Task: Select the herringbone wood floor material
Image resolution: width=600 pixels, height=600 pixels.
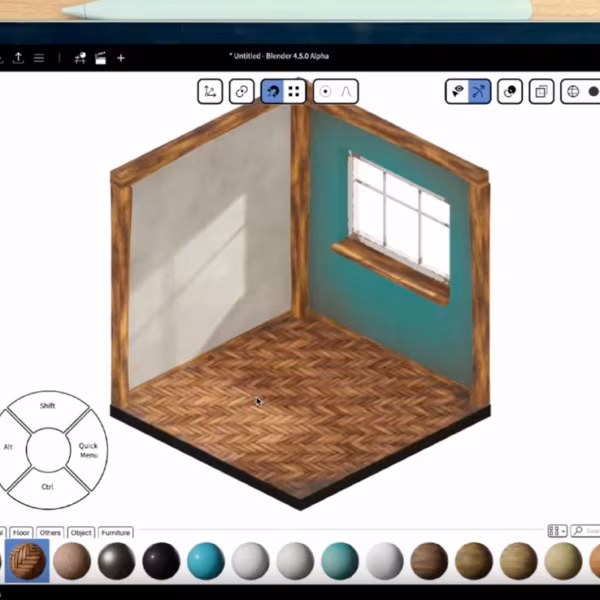Action: coord(27,561)
